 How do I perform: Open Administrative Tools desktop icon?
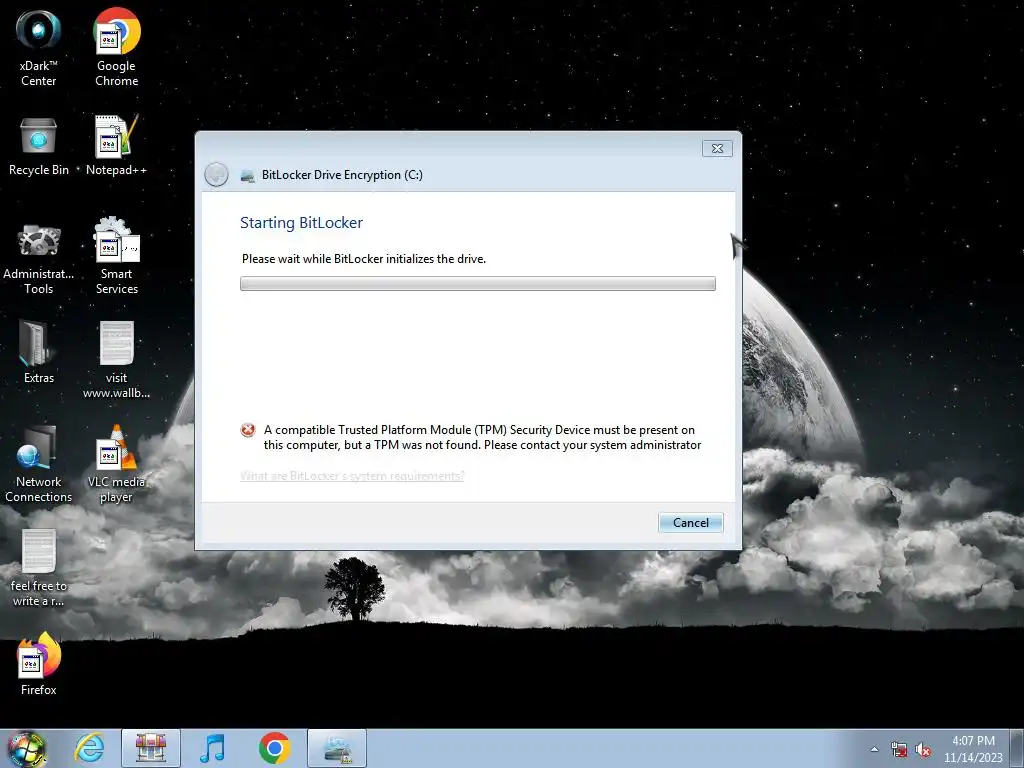click(39, 259)
